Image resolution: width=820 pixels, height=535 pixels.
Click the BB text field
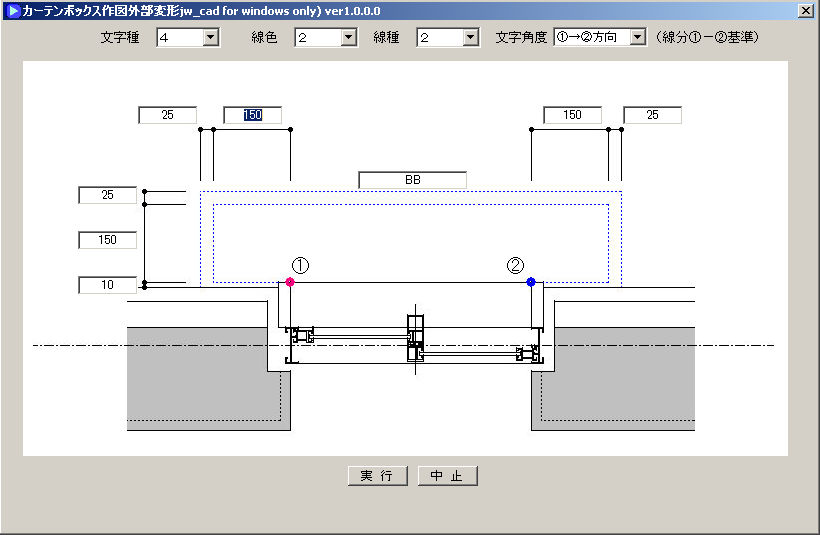(412, 180)
